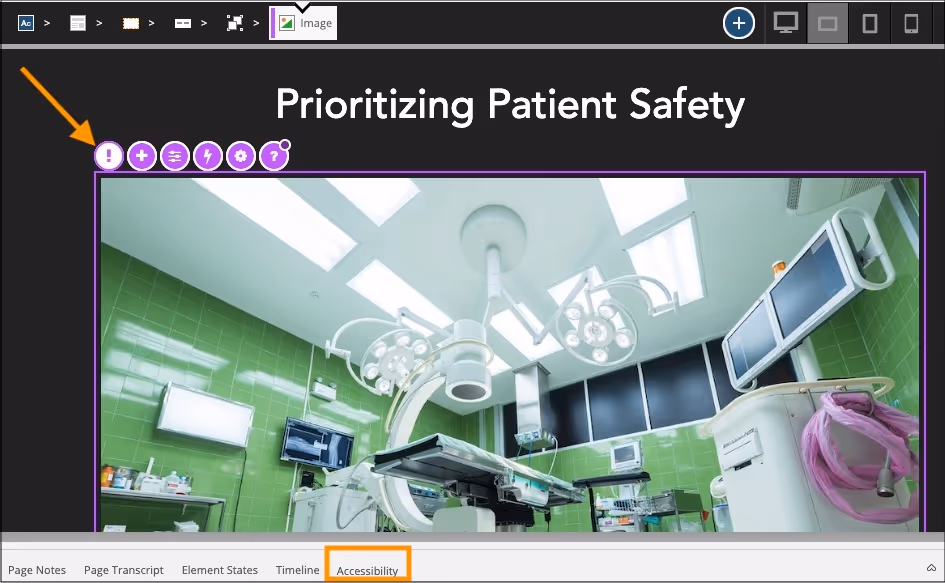The width and height of the screenshot is (945, 583).
Task: Switch to phone preview
Action: (911, 24)
